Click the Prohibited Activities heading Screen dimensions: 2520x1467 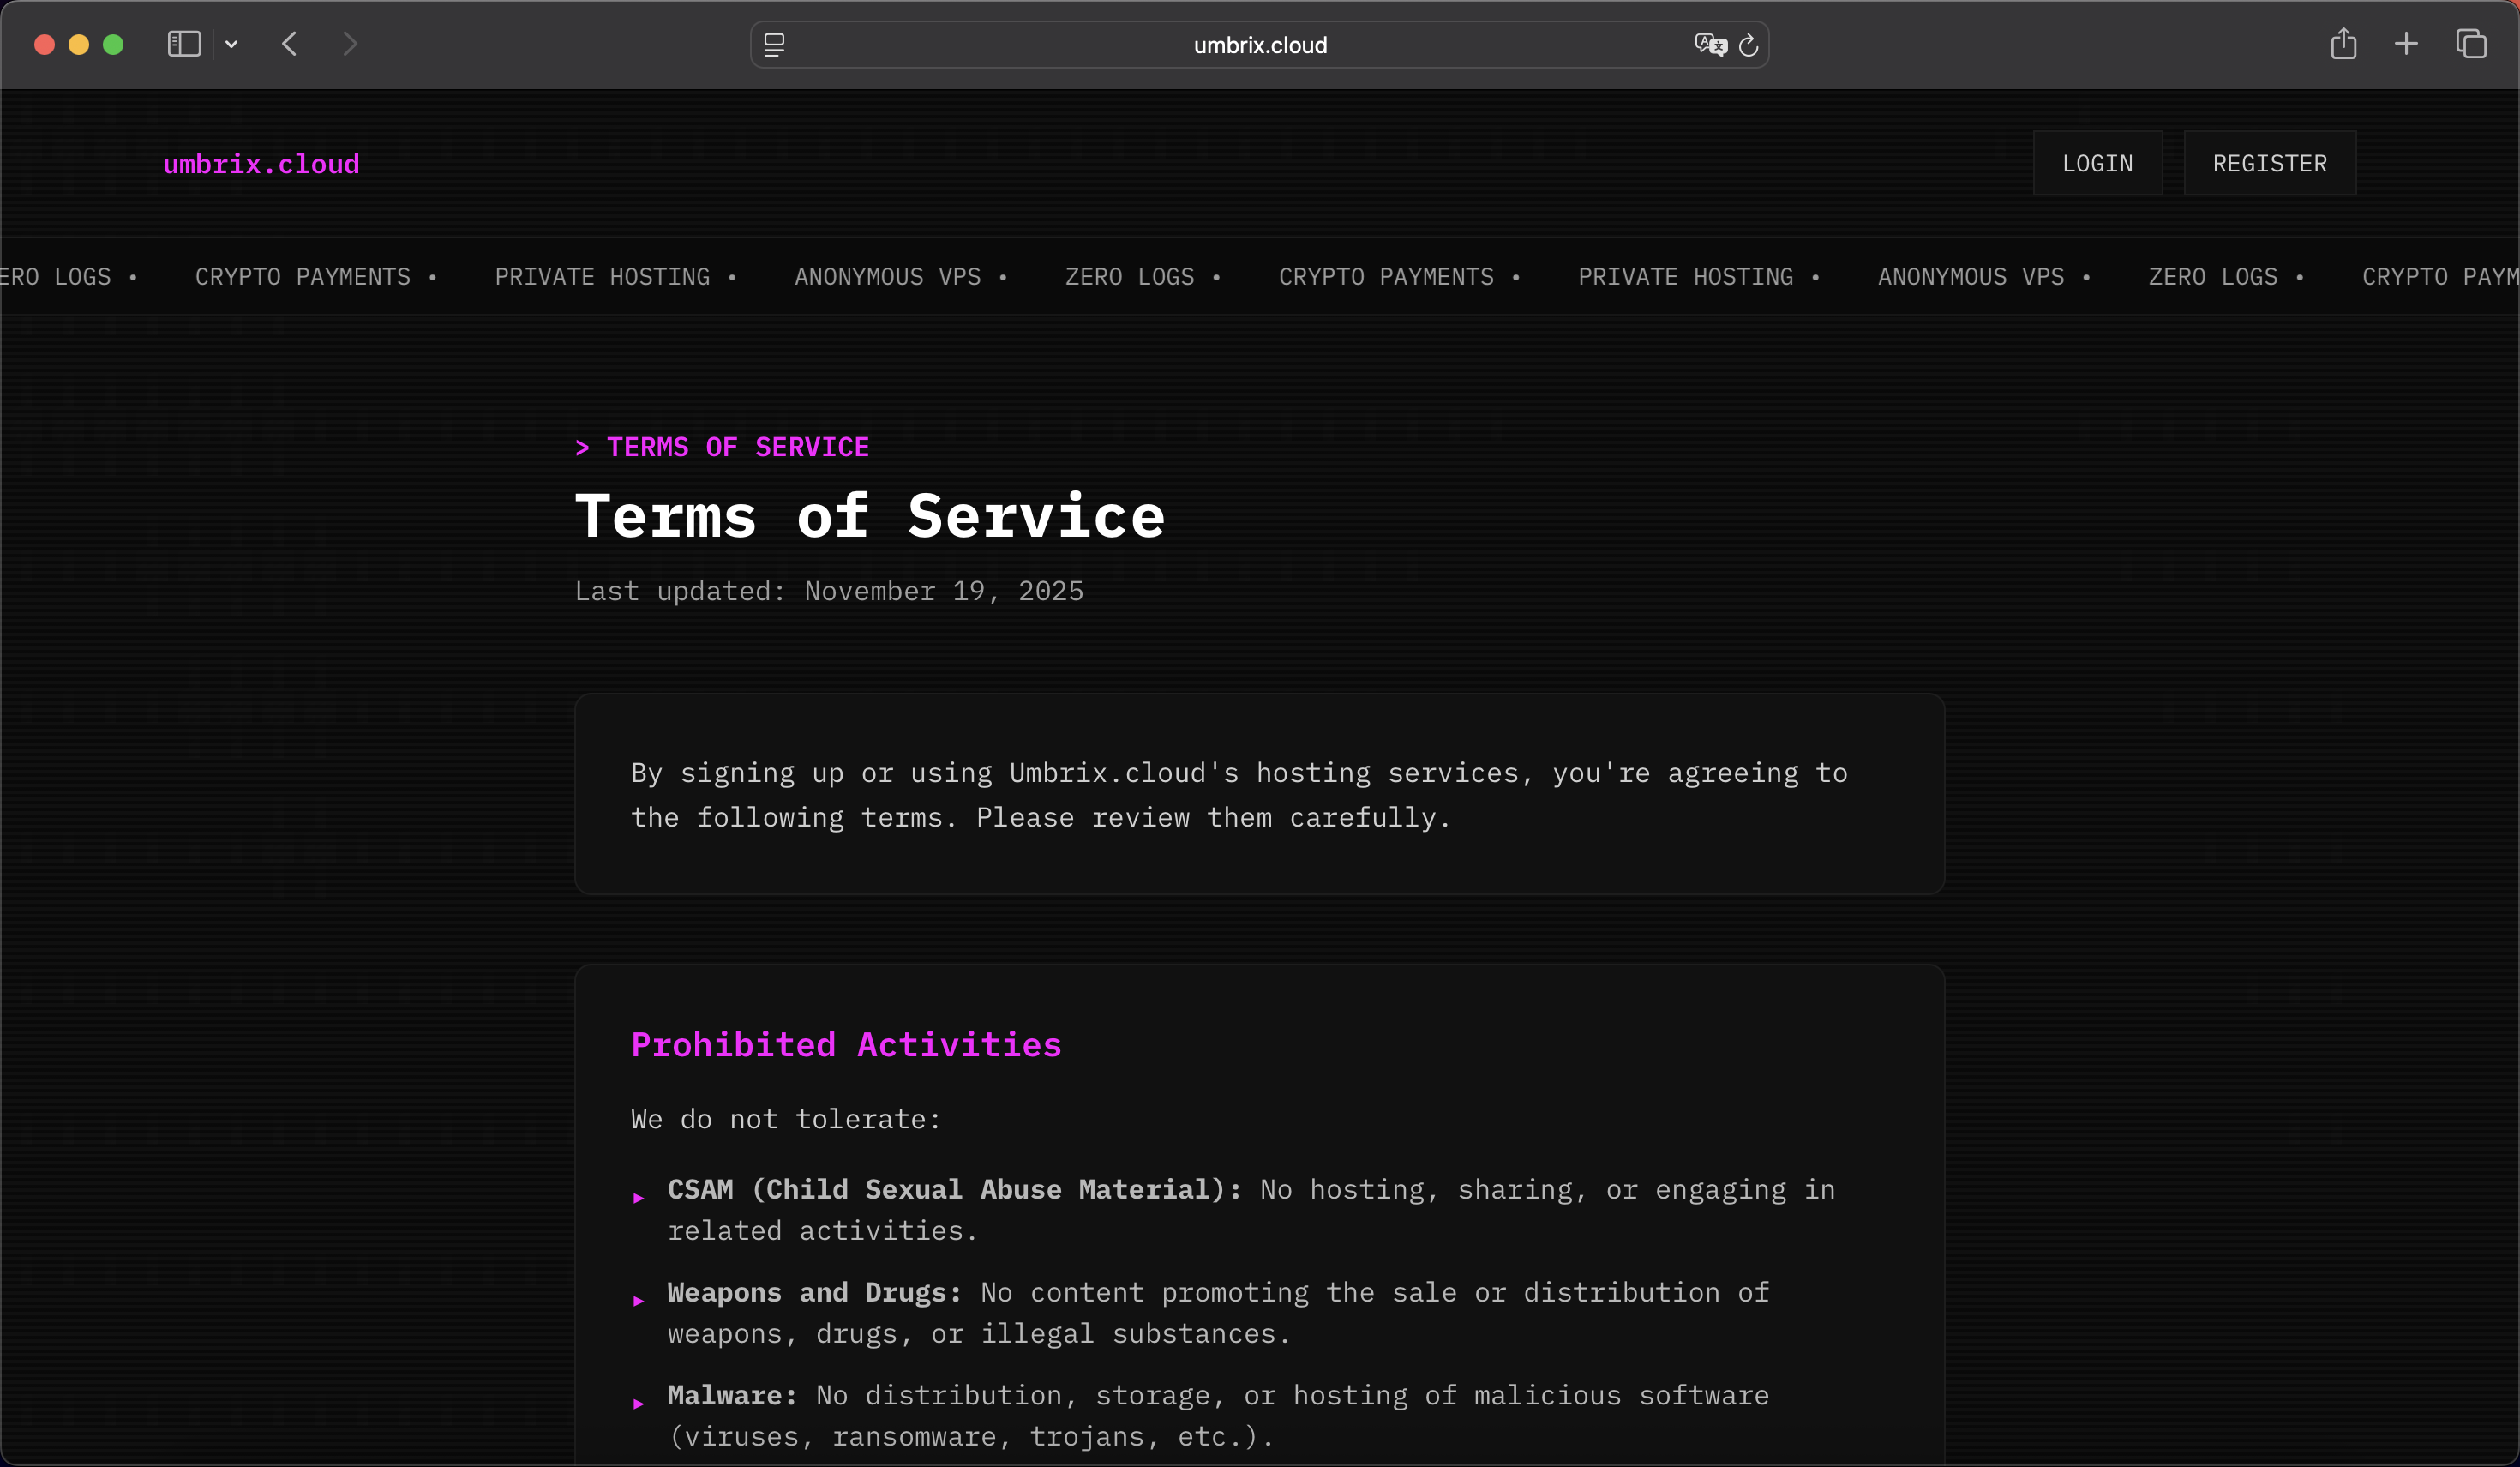click(x=845, y=1045)
